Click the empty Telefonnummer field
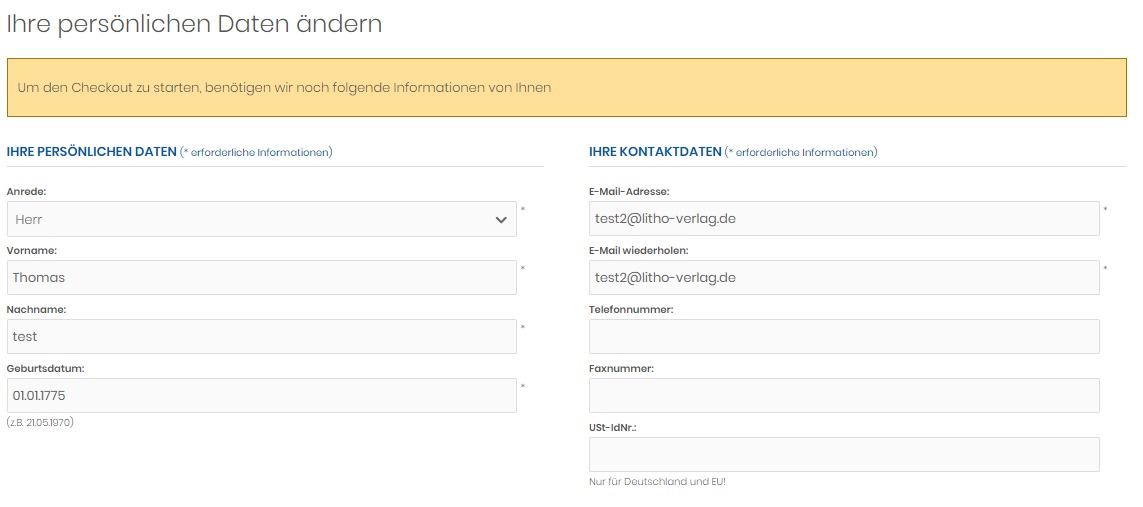 point(844,337)
